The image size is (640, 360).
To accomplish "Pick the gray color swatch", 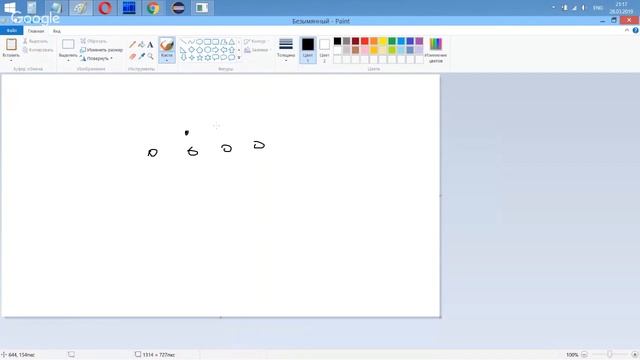I will [x=347, y=41].
